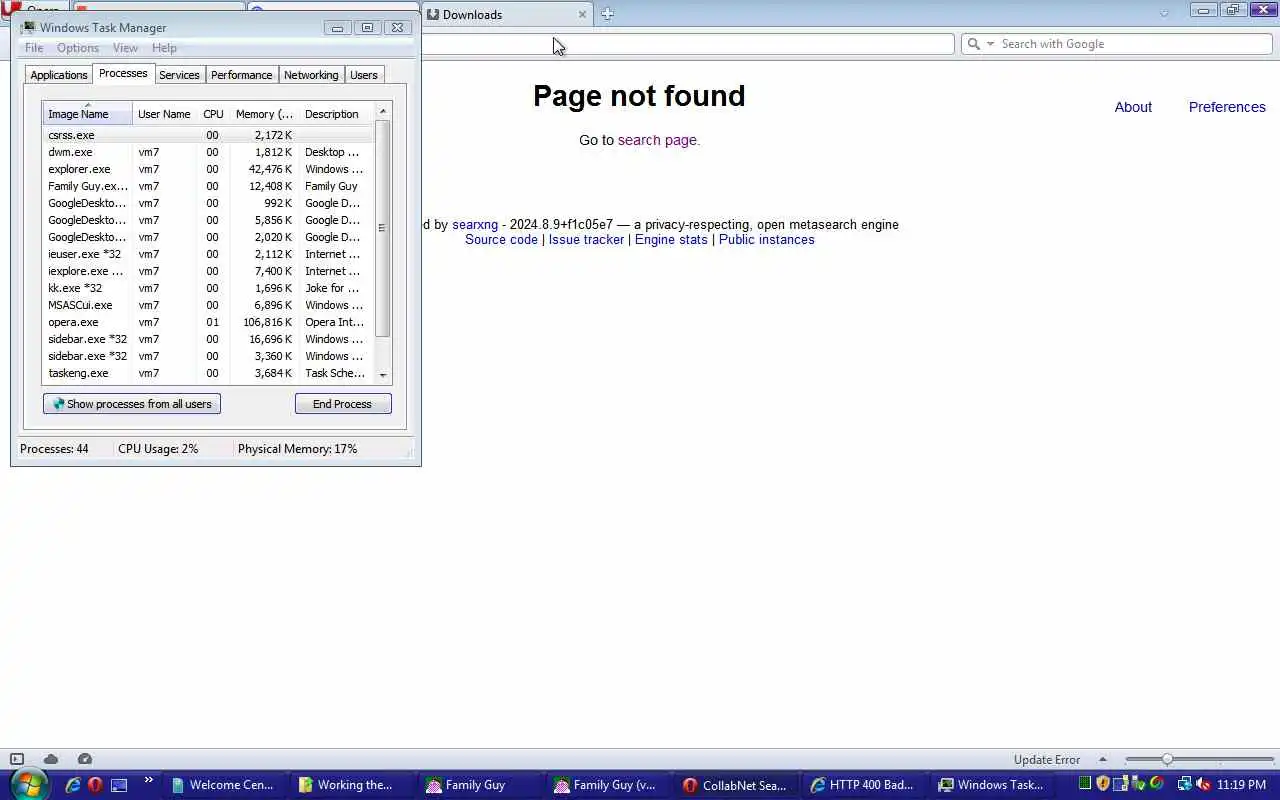Click the muted volume tray icon

tap(1203, 784)
